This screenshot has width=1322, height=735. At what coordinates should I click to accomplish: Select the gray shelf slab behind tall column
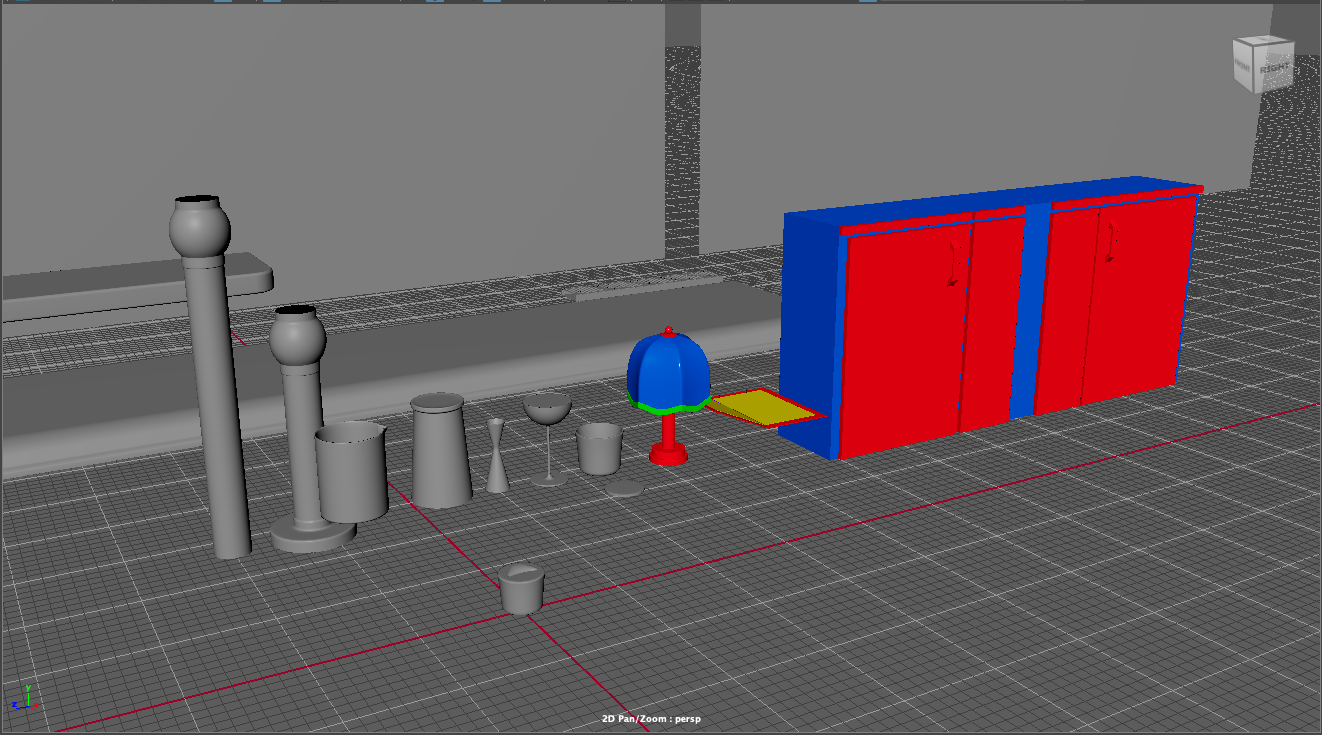pos(138,285)
